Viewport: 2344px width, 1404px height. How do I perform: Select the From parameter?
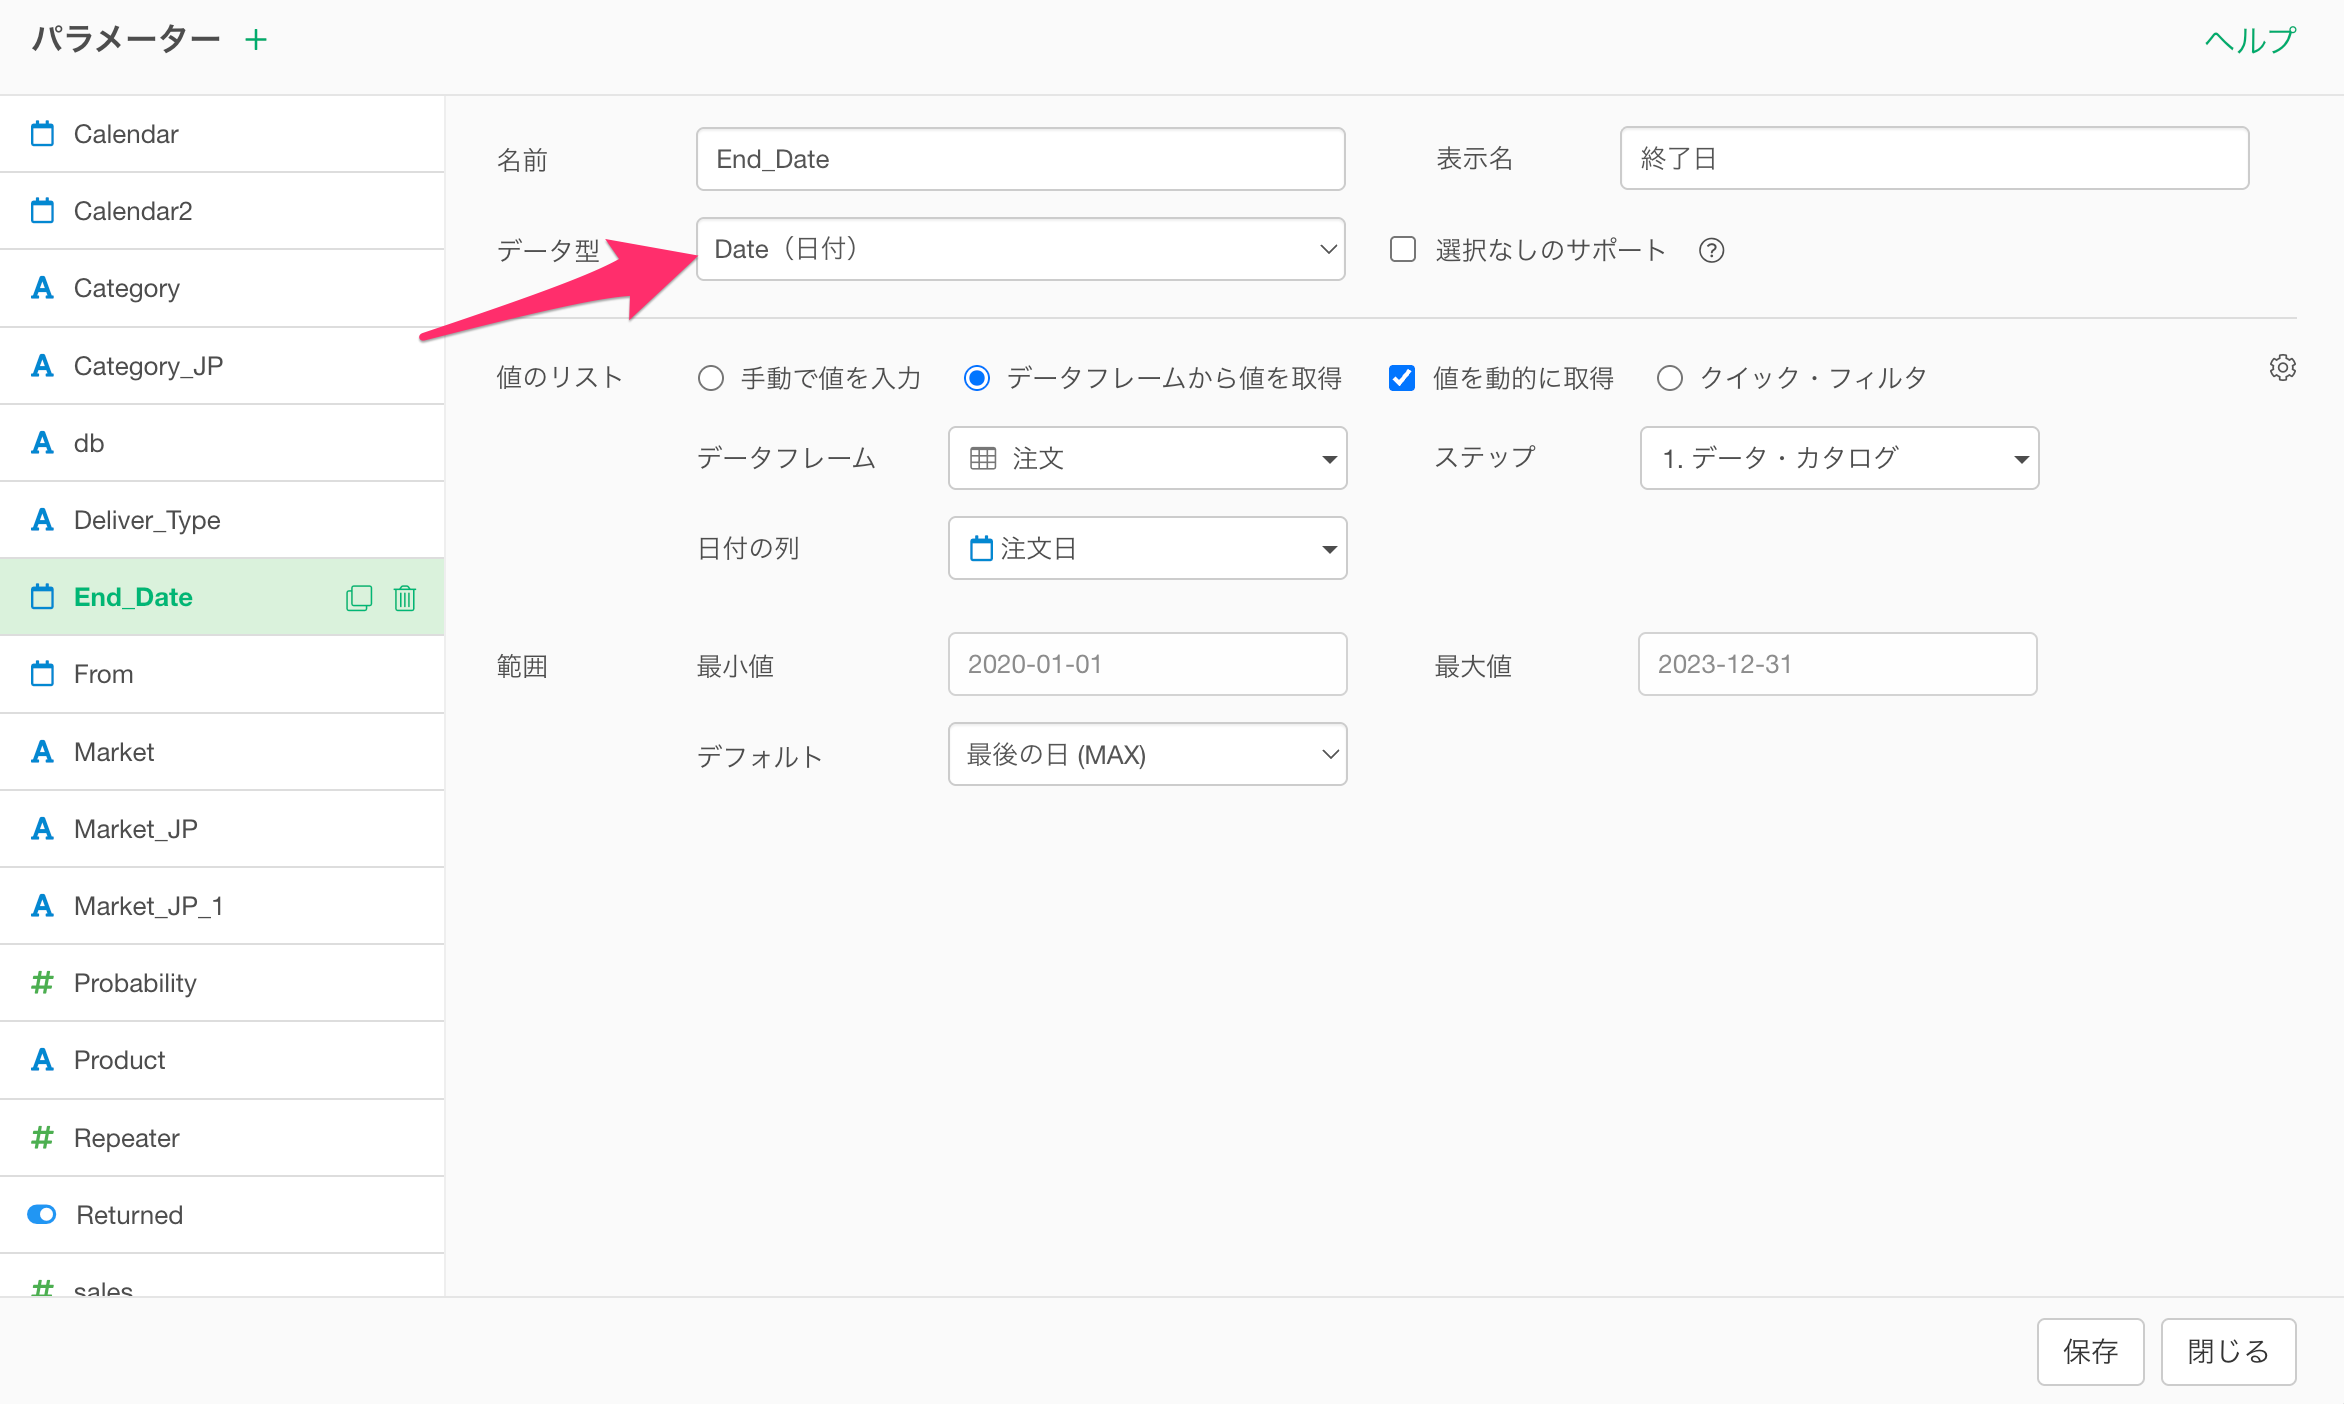click(222, 674)
